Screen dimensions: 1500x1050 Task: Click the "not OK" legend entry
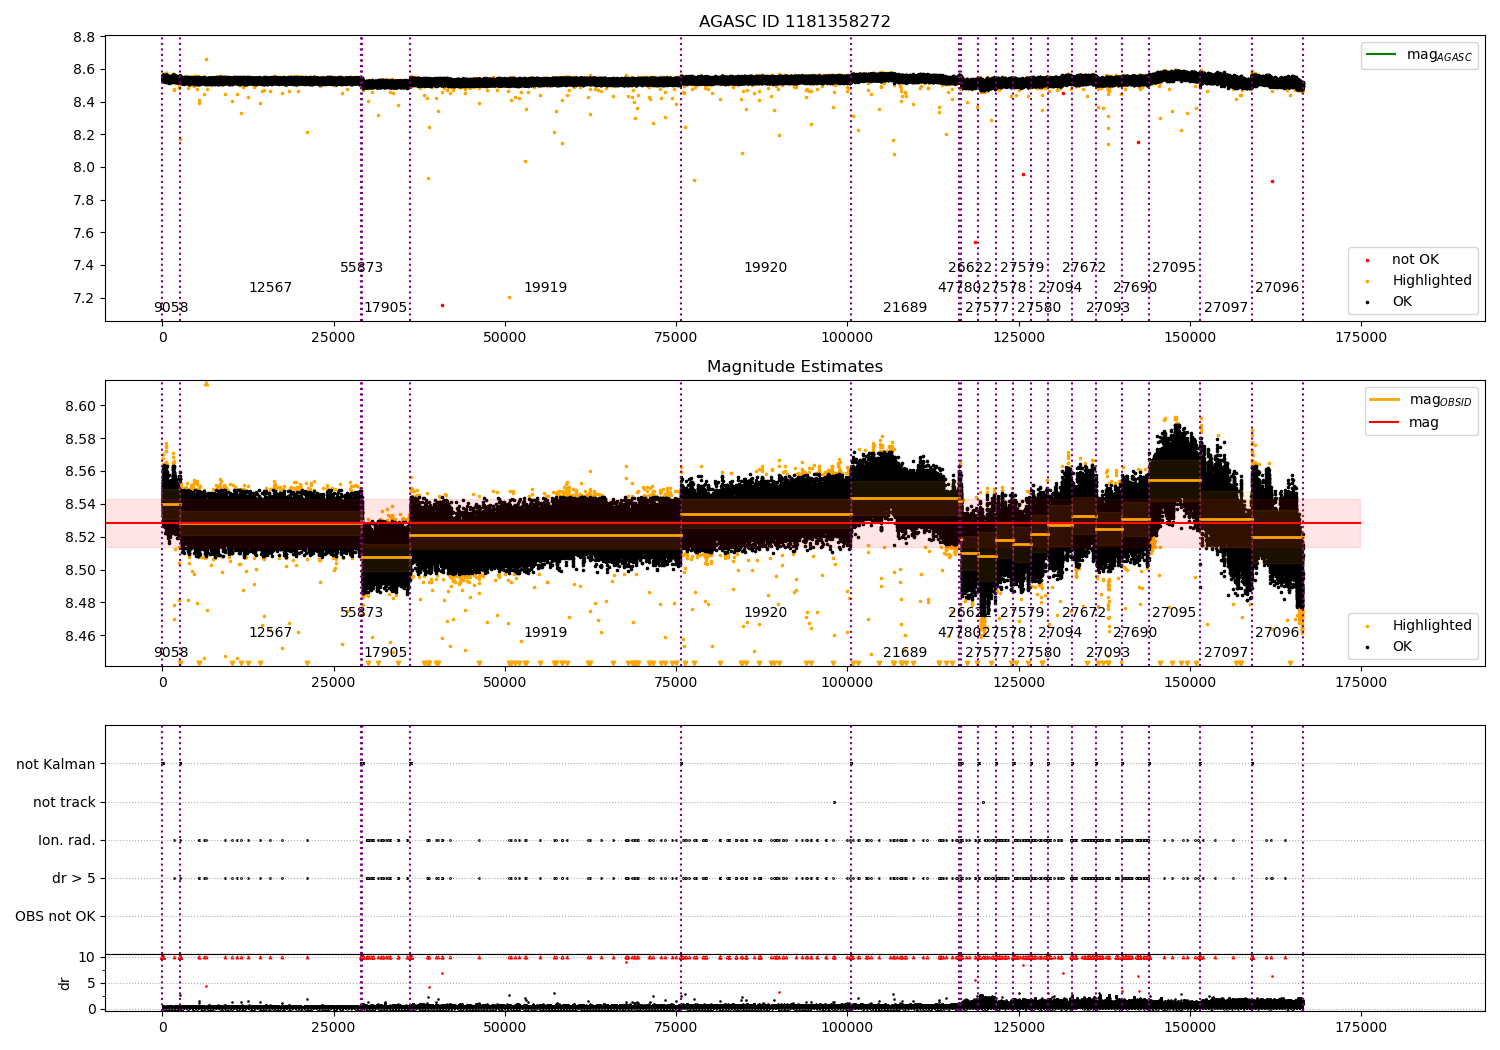pyautogui.click(x=1415, y=260)
